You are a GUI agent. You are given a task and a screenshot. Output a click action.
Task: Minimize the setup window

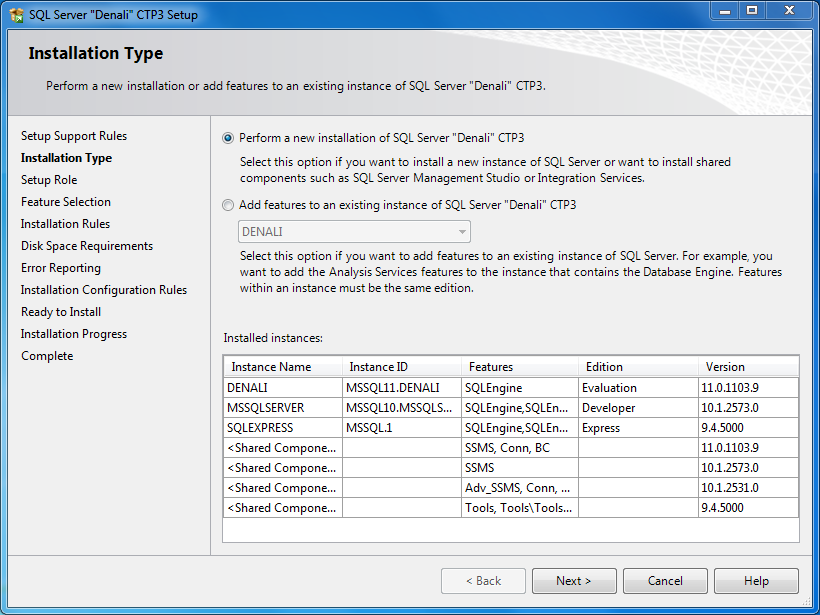tap(725, 10)
